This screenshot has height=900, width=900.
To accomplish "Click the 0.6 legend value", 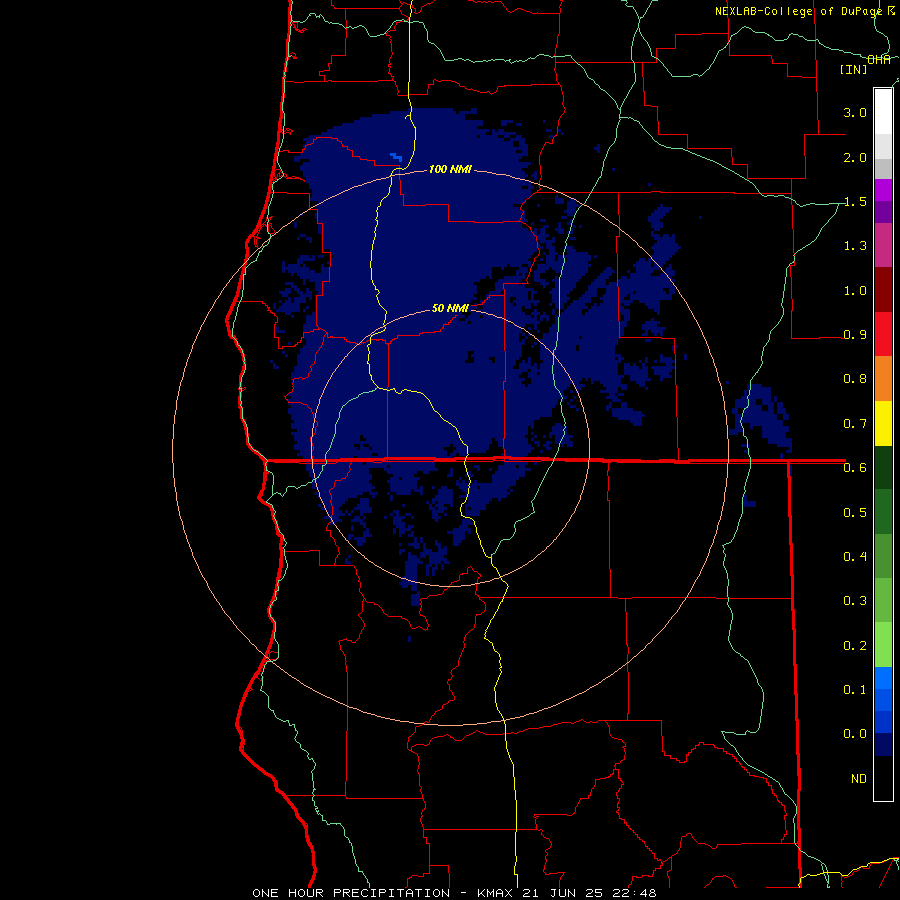I will pyautogui.click(x=855, y=468).
